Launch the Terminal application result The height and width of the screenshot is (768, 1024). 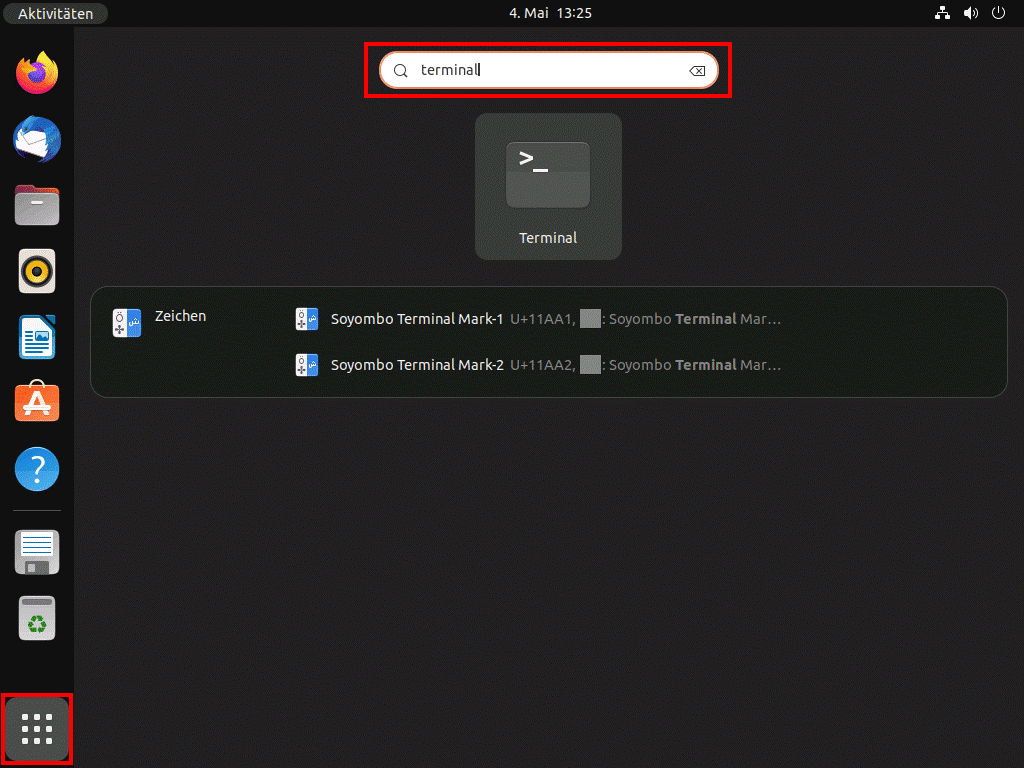548,187
